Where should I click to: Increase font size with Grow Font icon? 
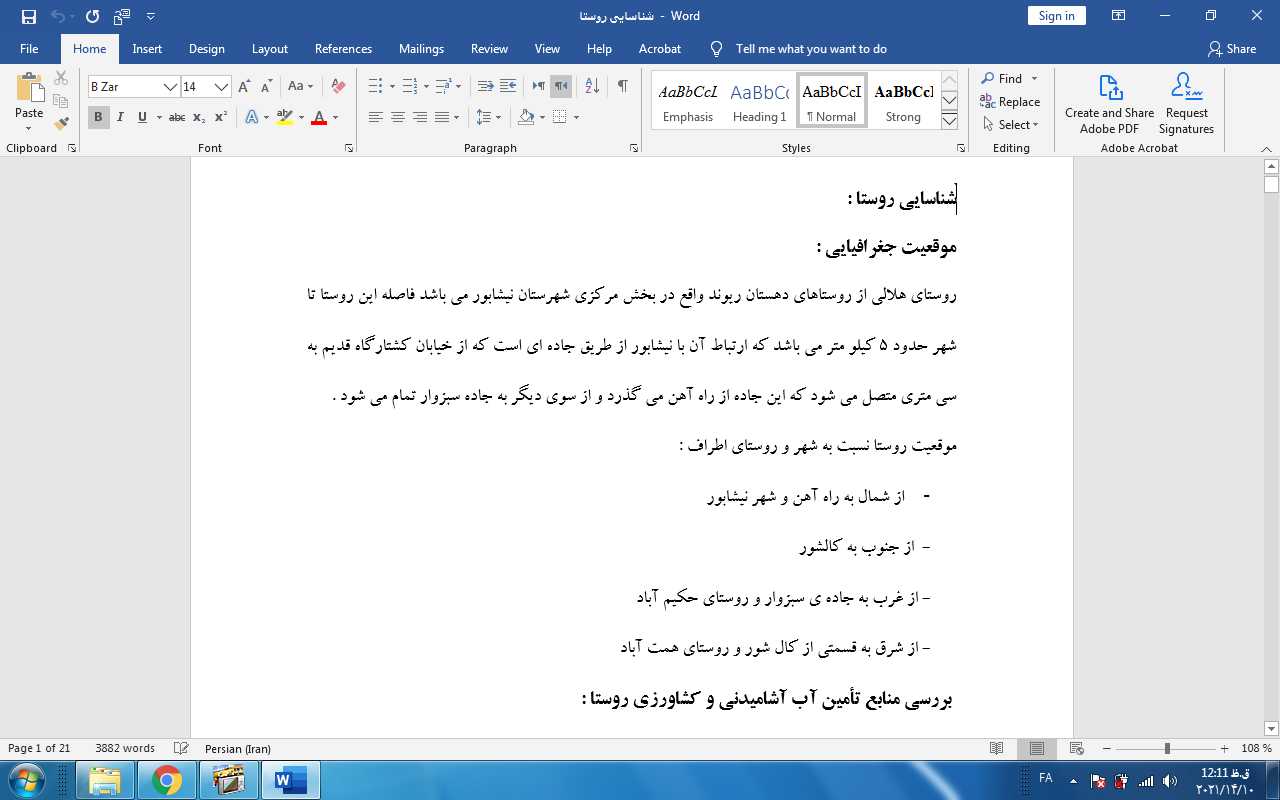(x=244, y=87)
